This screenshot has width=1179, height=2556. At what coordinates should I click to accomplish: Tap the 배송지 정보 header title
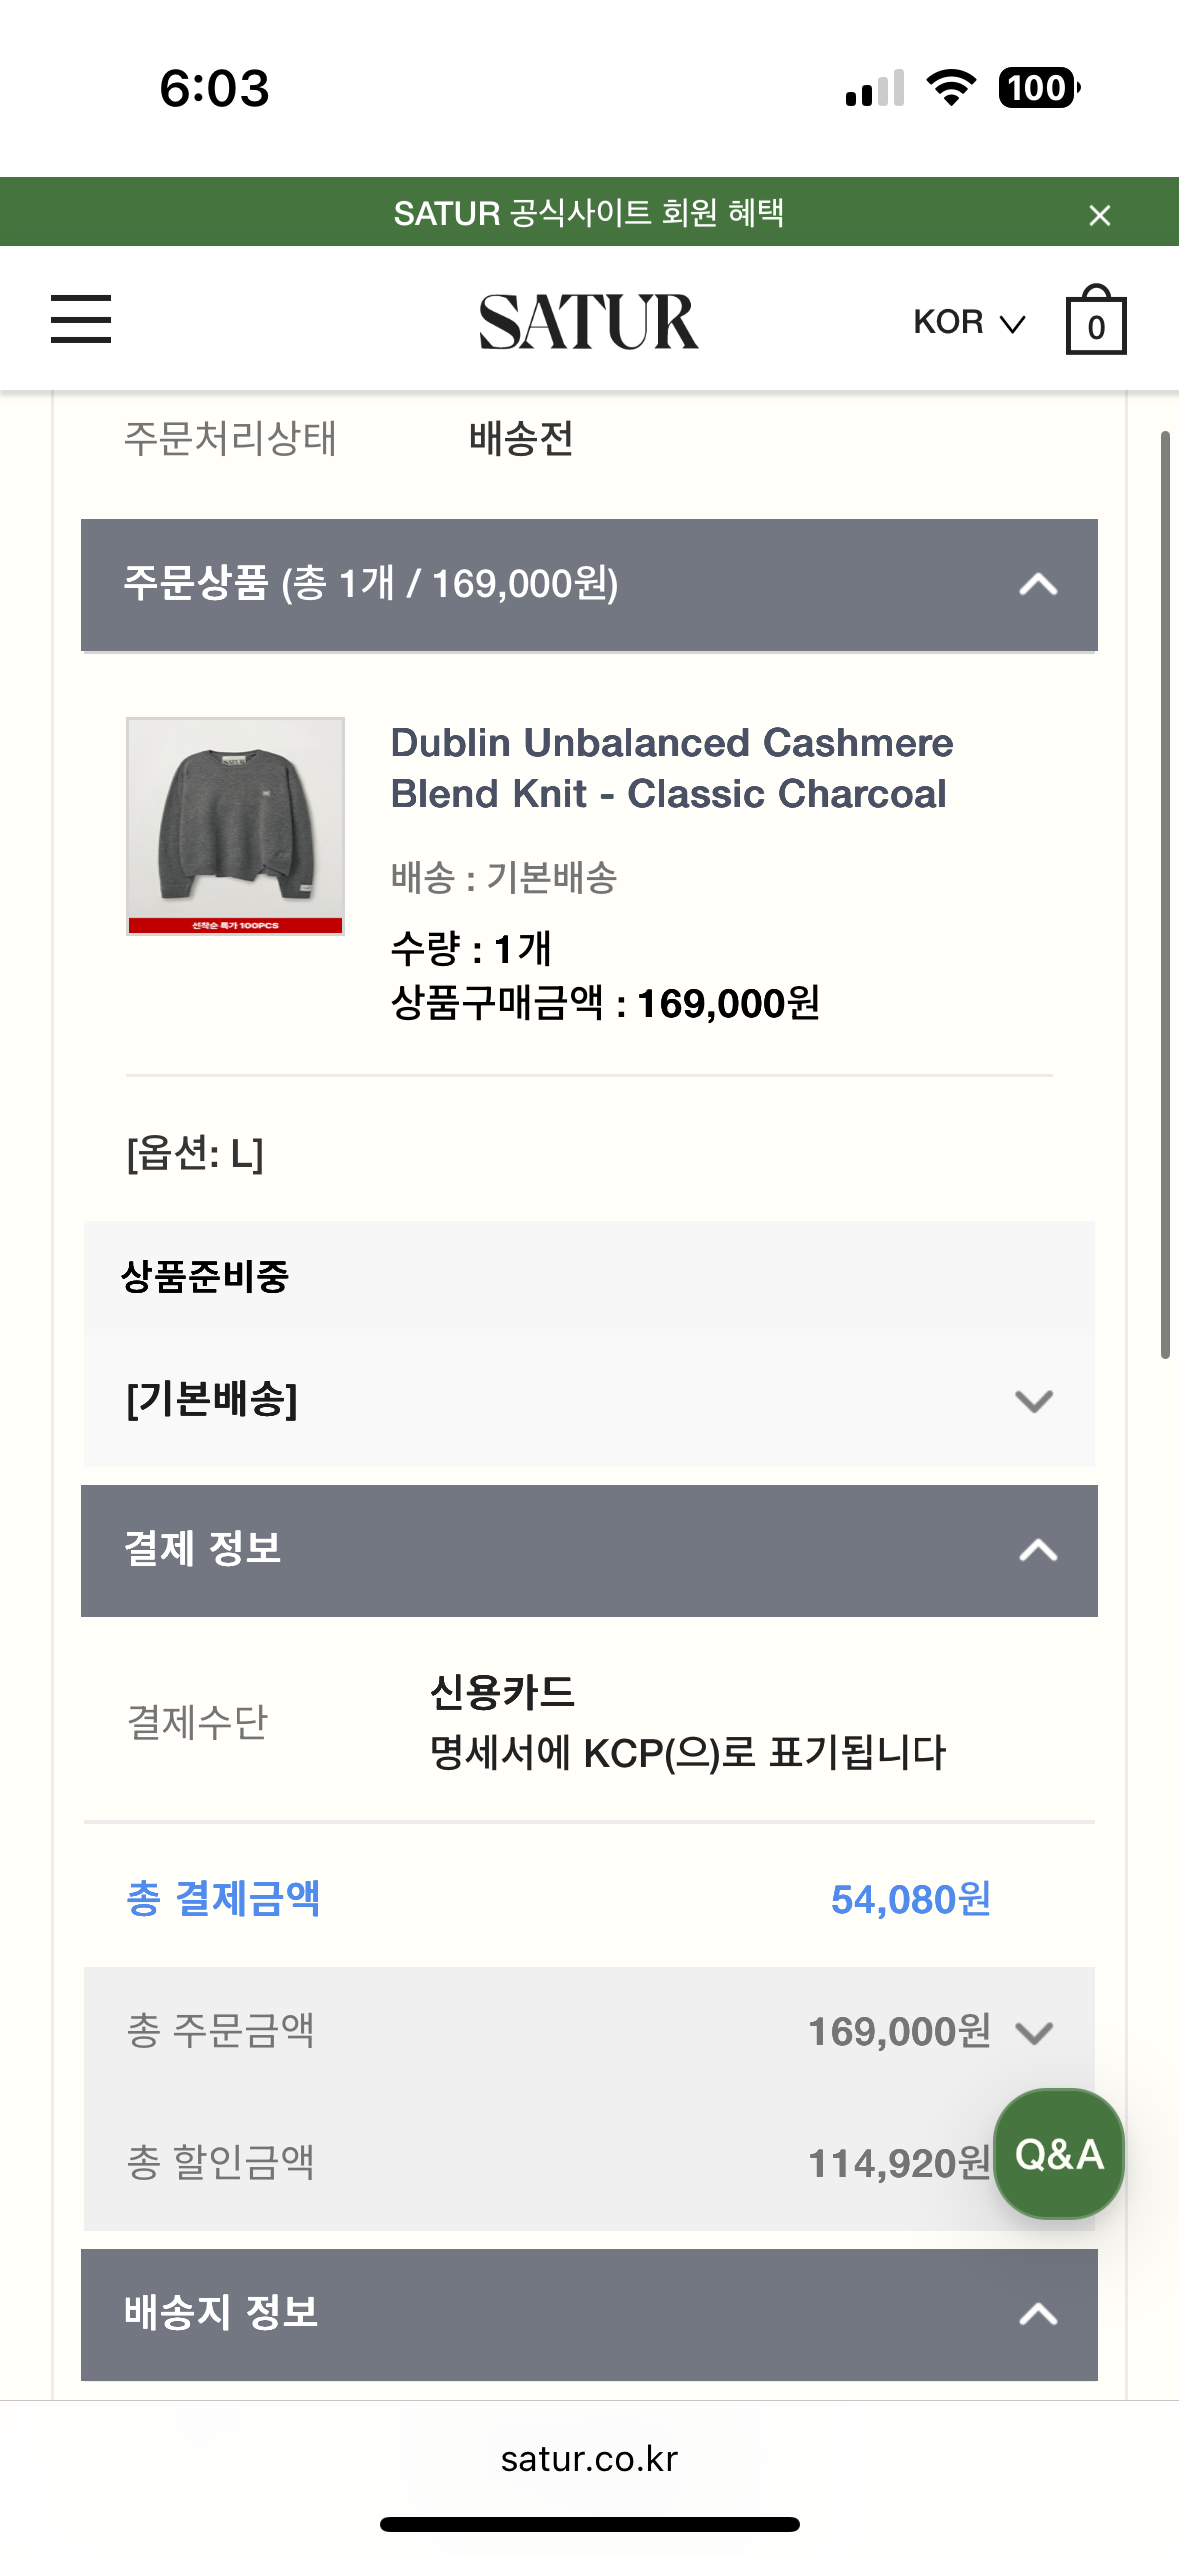[x=221, y=2312]
